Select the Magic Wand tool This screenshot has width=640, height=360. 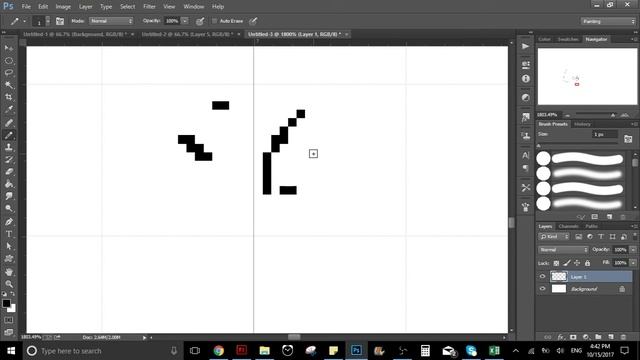(9, 85)
